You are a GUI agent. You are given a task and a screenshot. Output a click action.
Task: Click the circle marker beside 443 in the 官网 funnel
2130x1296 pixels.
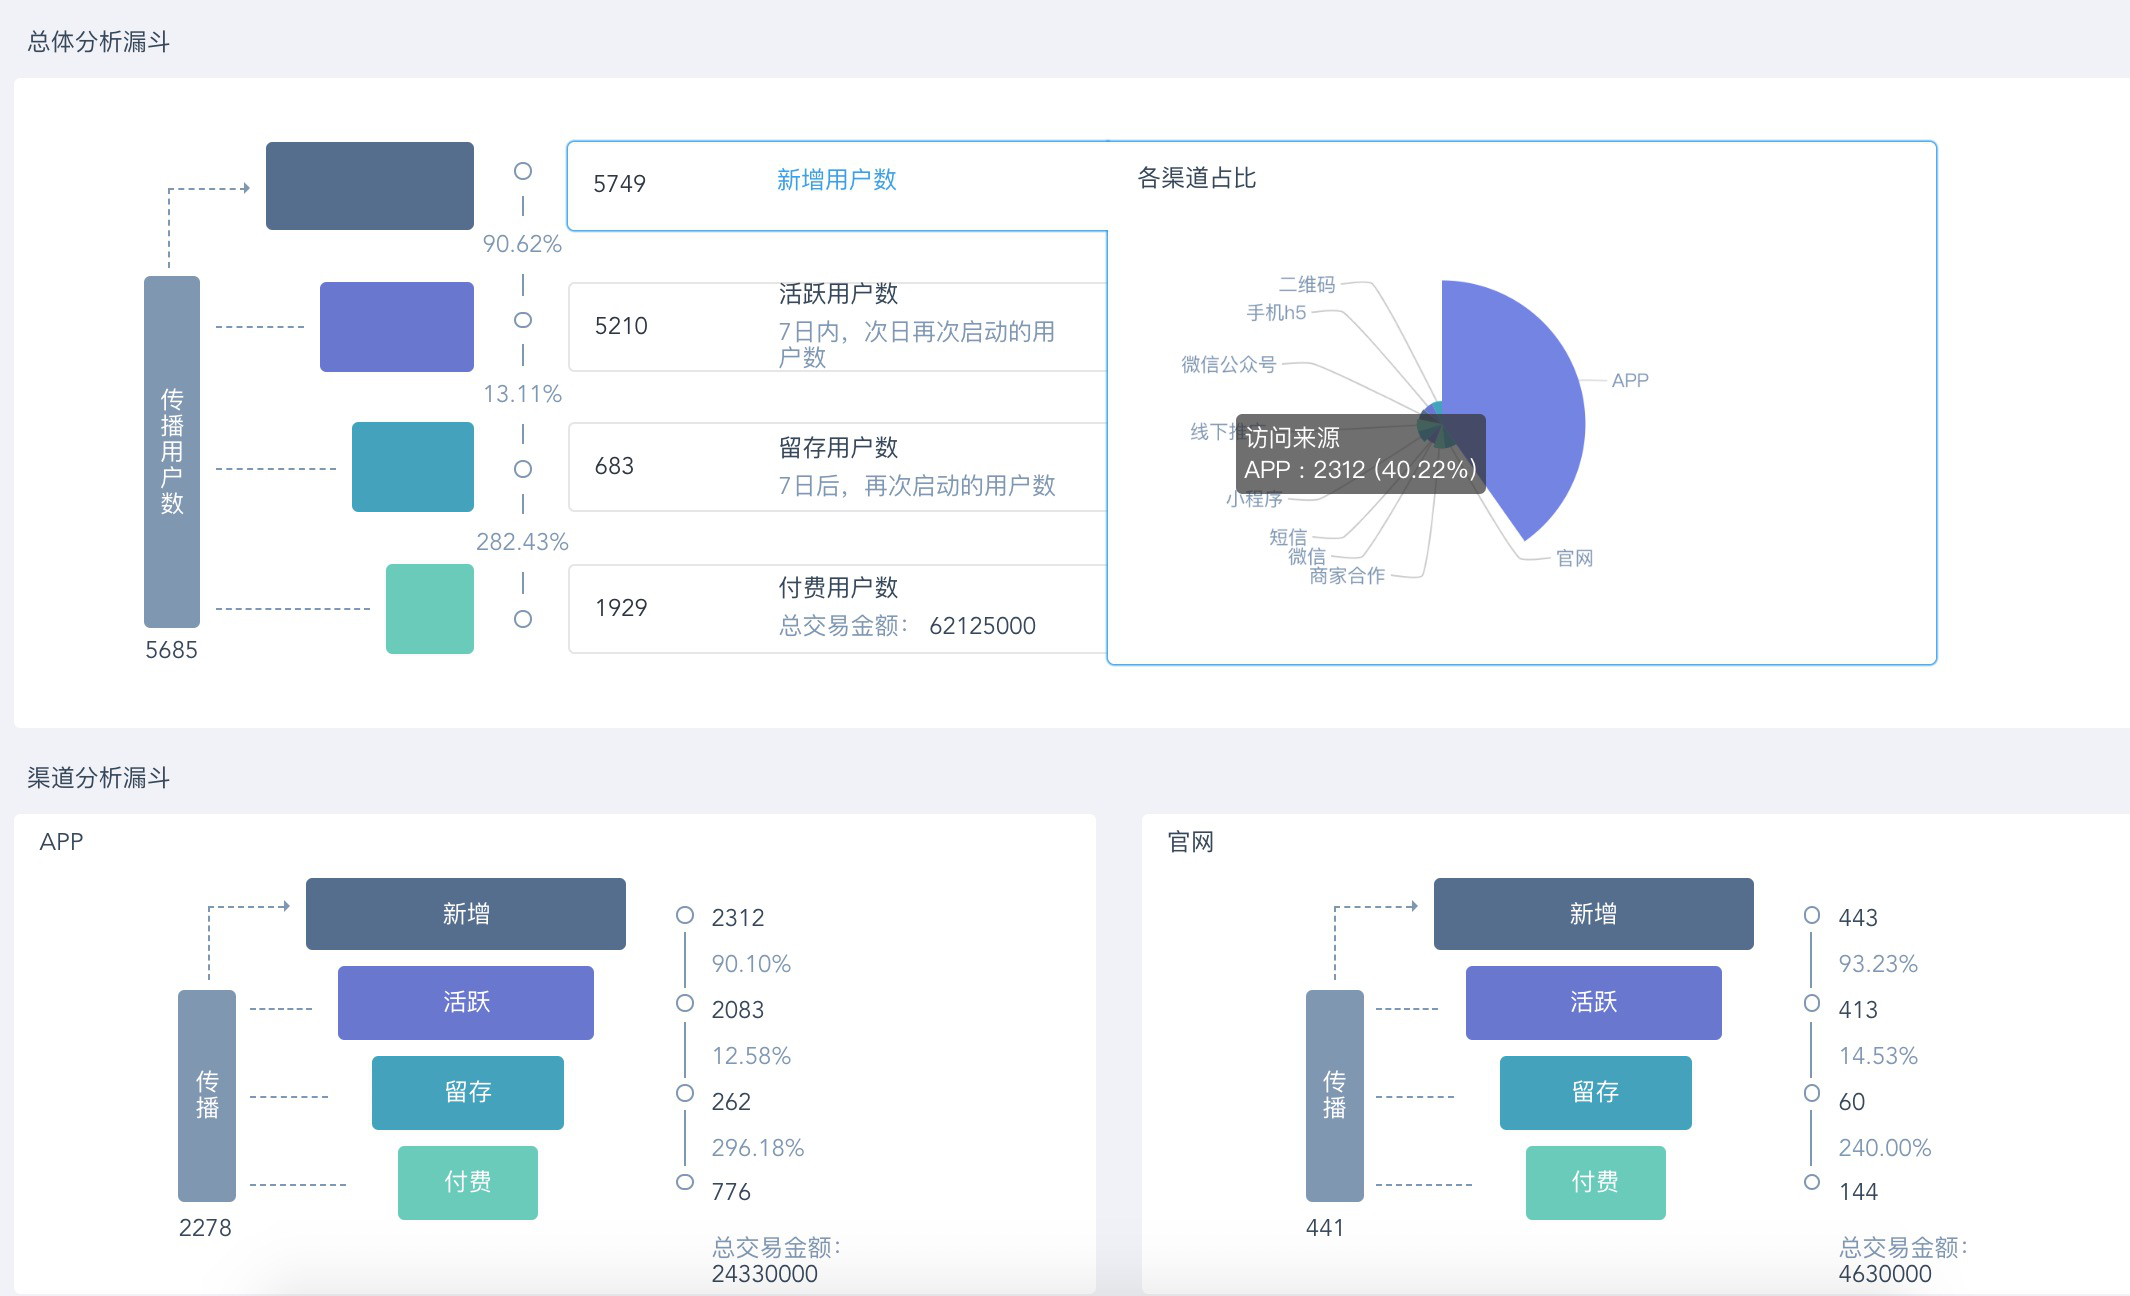(1812, 915)
